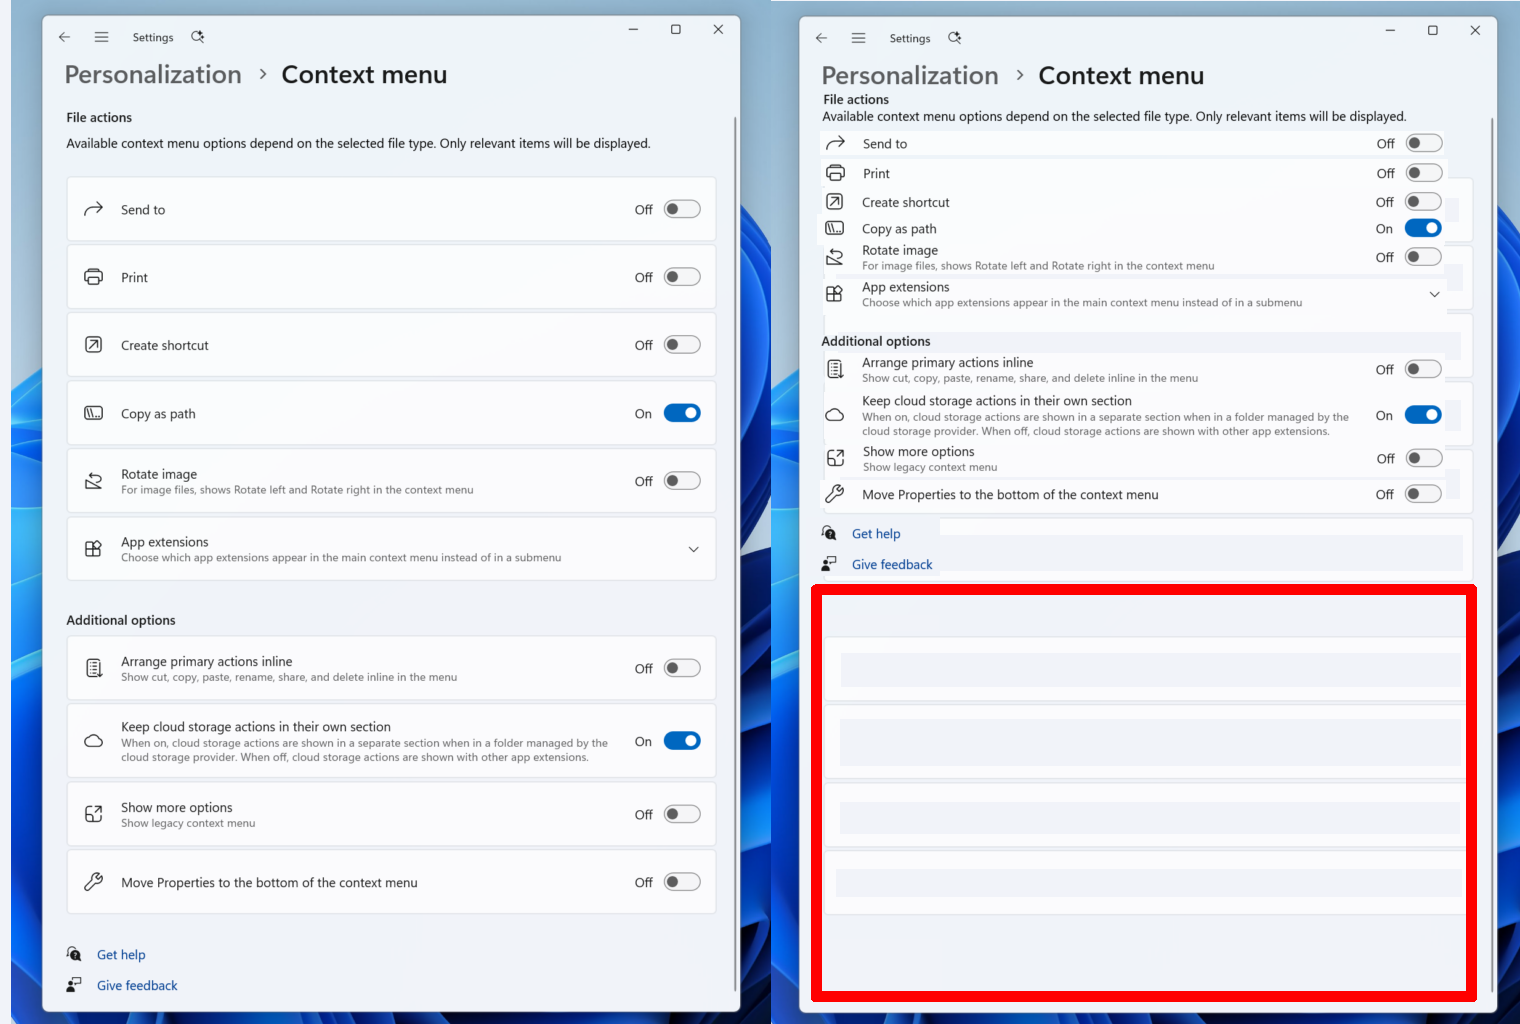Turn on Print toggle in right window
Viewport: 1520px width, 1024px height.
pyautogui.click(x=1423, y=173)
